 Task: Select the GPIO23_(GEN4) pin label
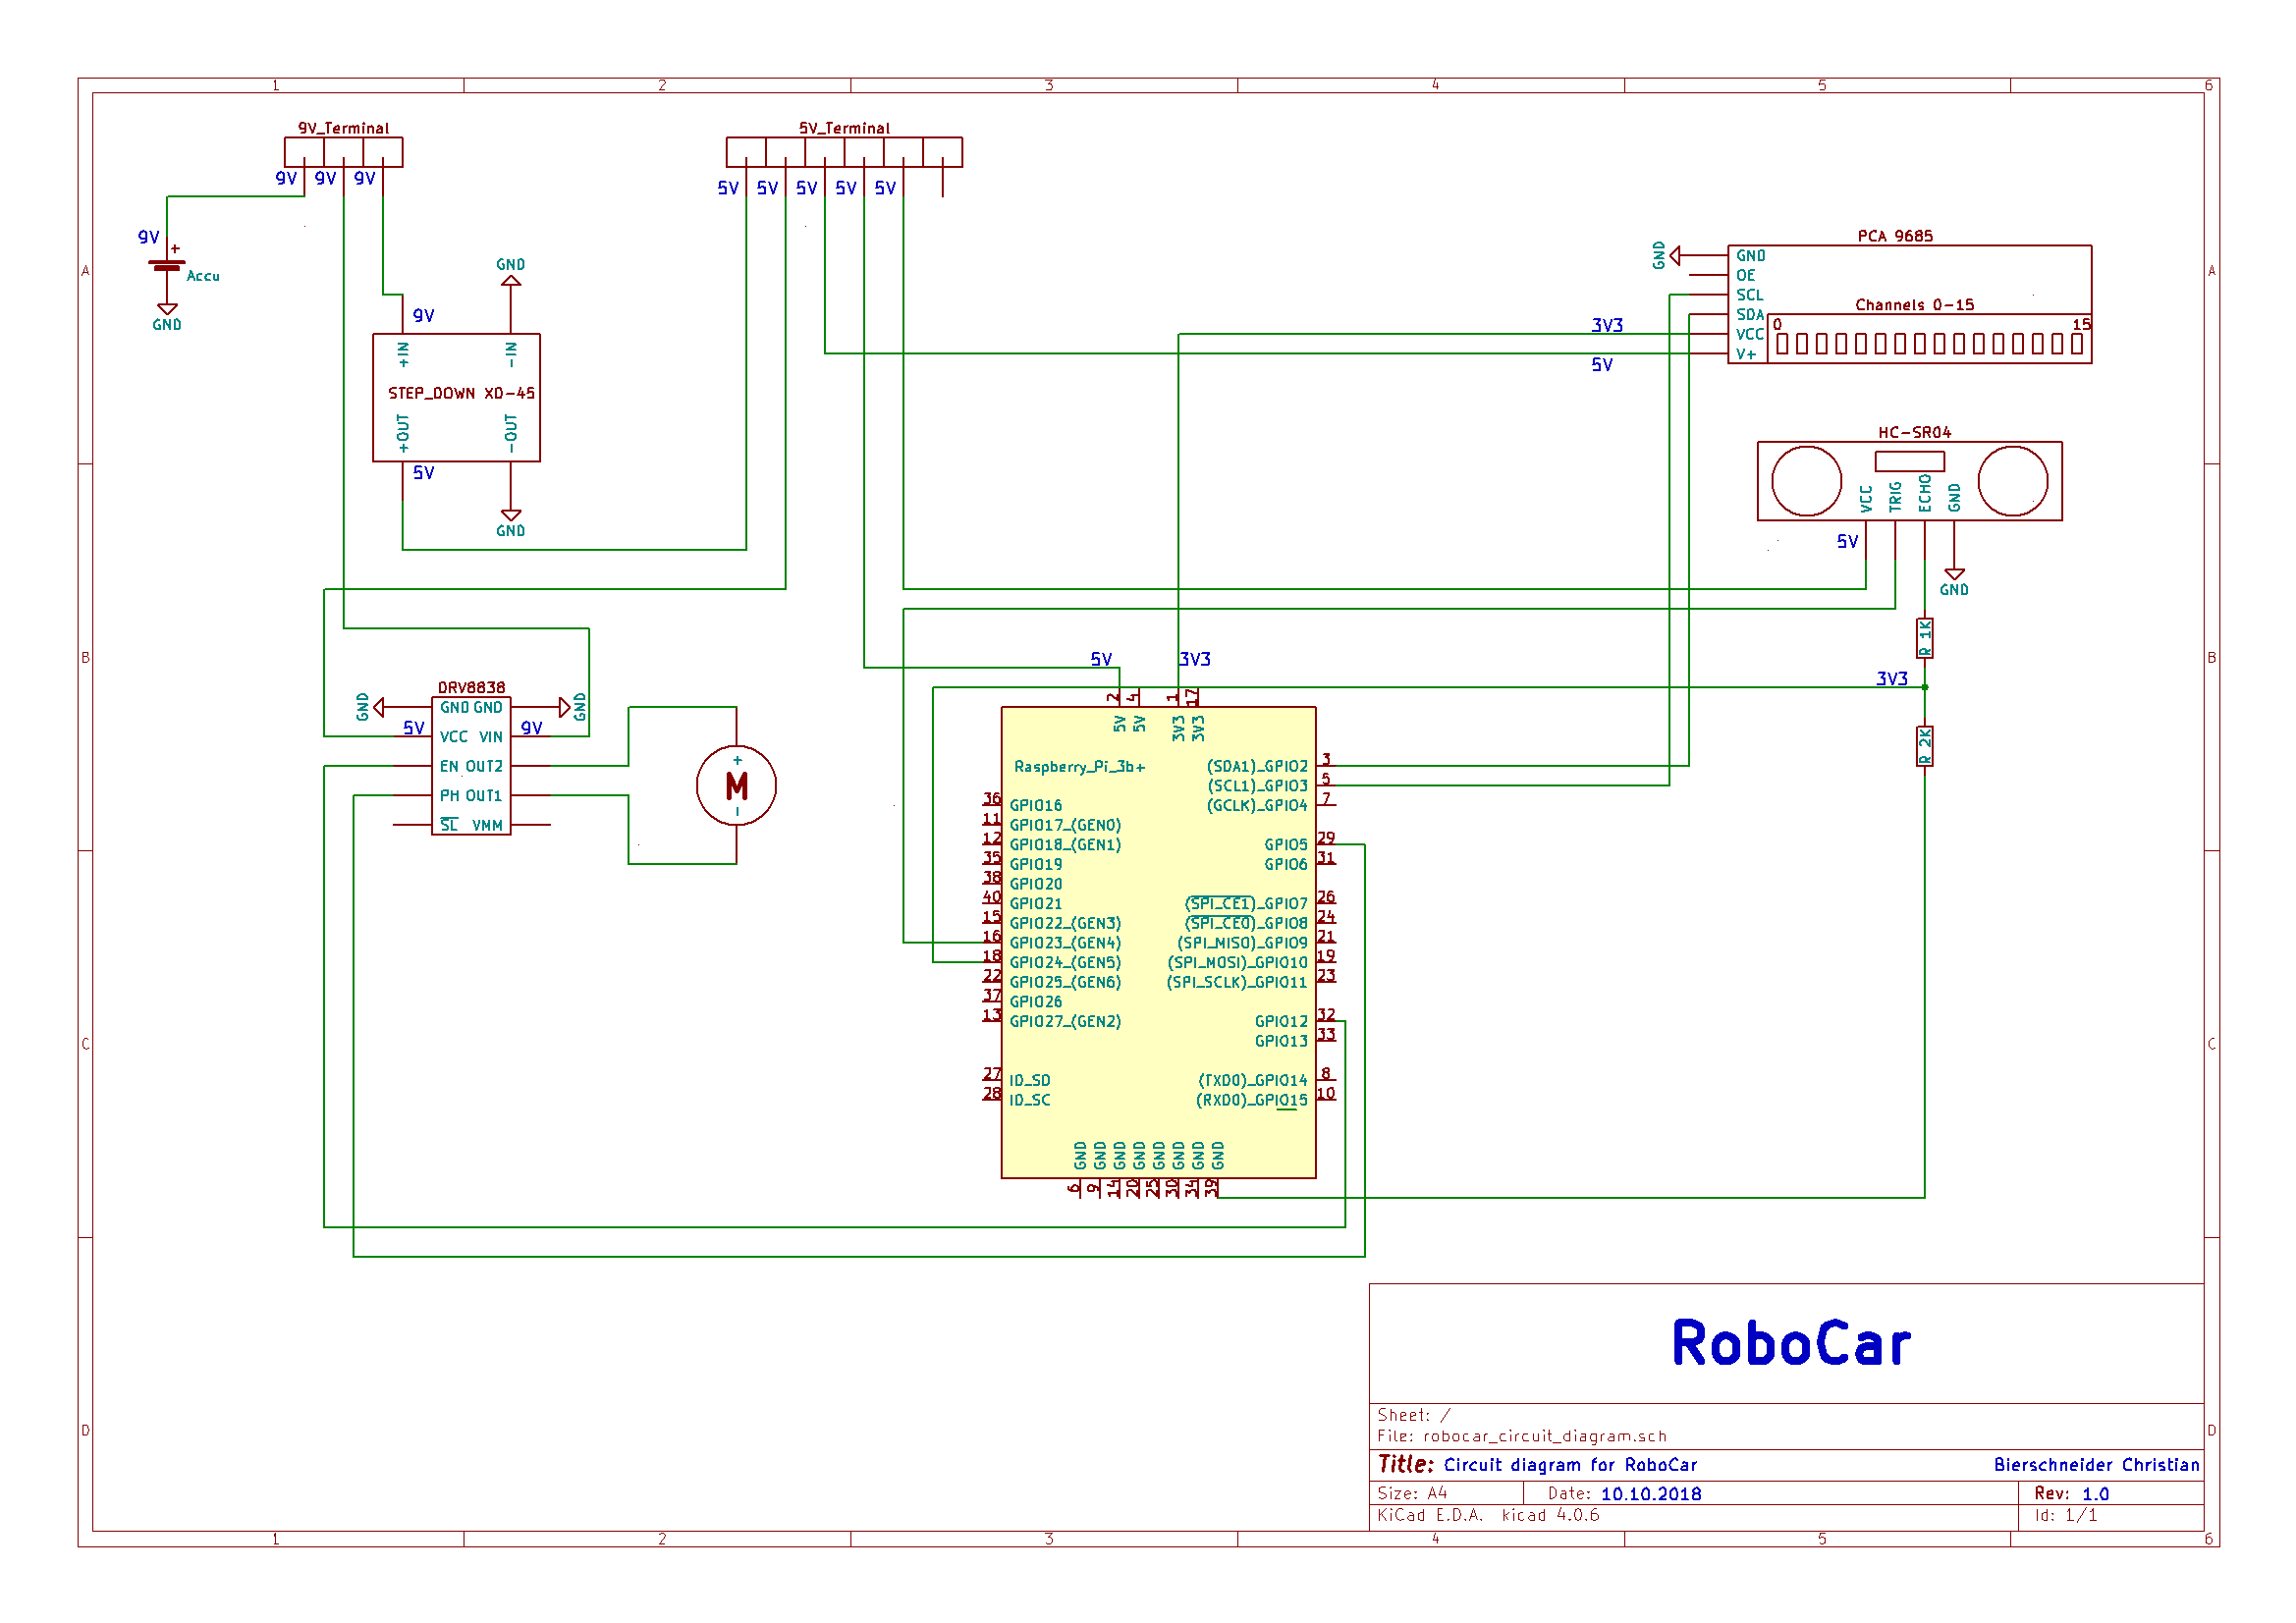(1065, 943)
